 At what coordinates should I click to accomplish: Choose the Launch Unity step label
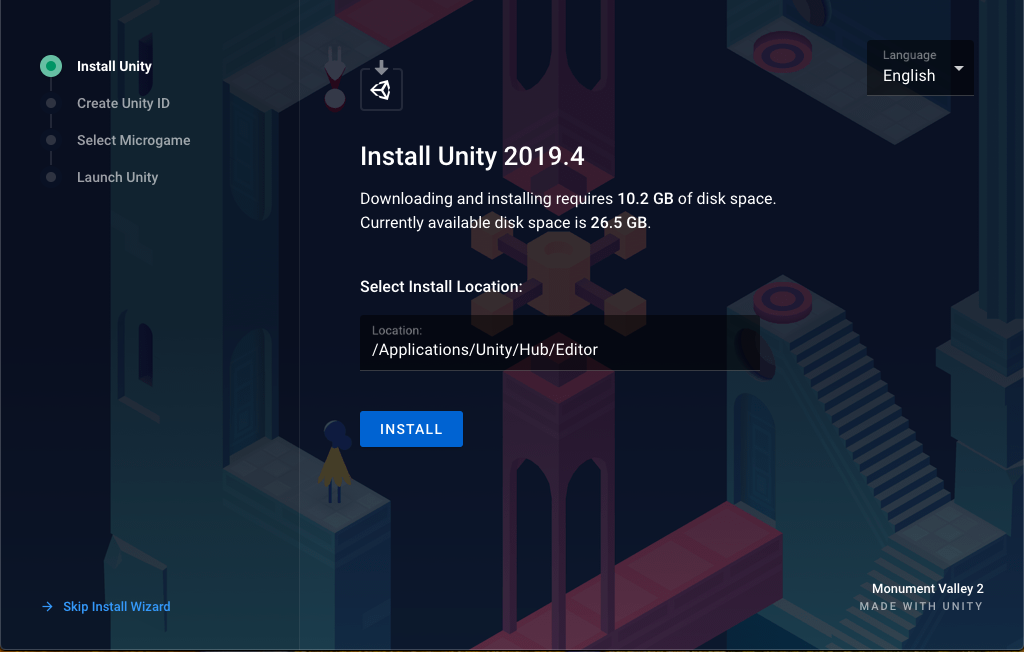pyautogui.click(x=117, y=177)
